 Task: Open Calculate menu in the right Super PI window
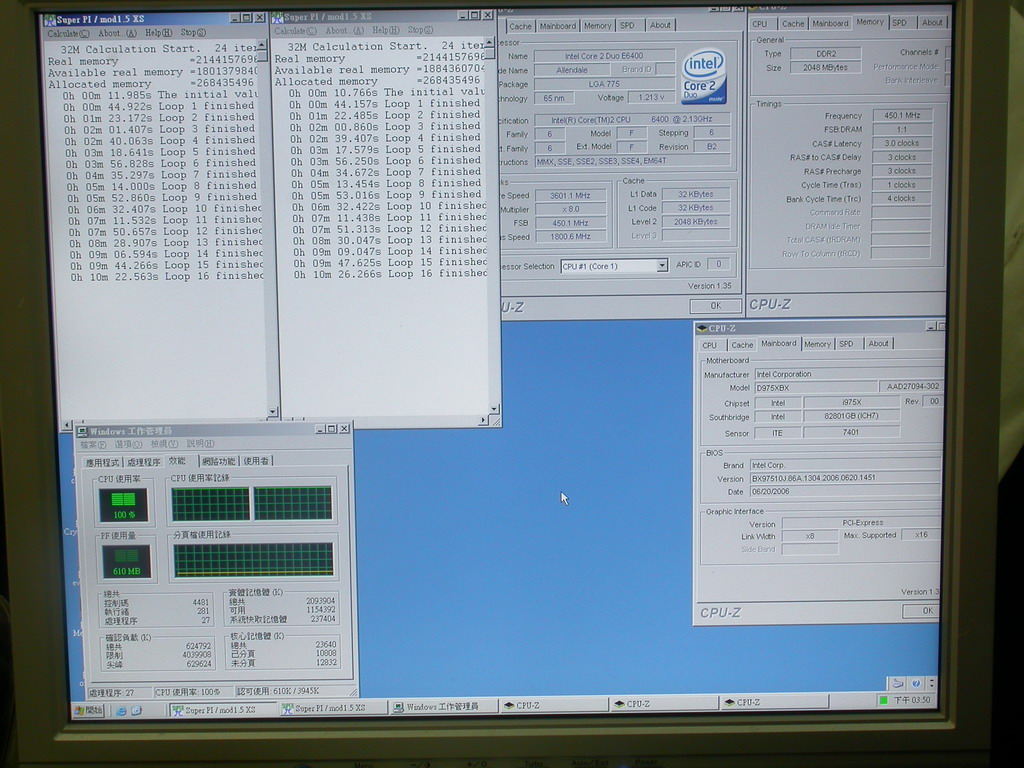click(295, 31)
